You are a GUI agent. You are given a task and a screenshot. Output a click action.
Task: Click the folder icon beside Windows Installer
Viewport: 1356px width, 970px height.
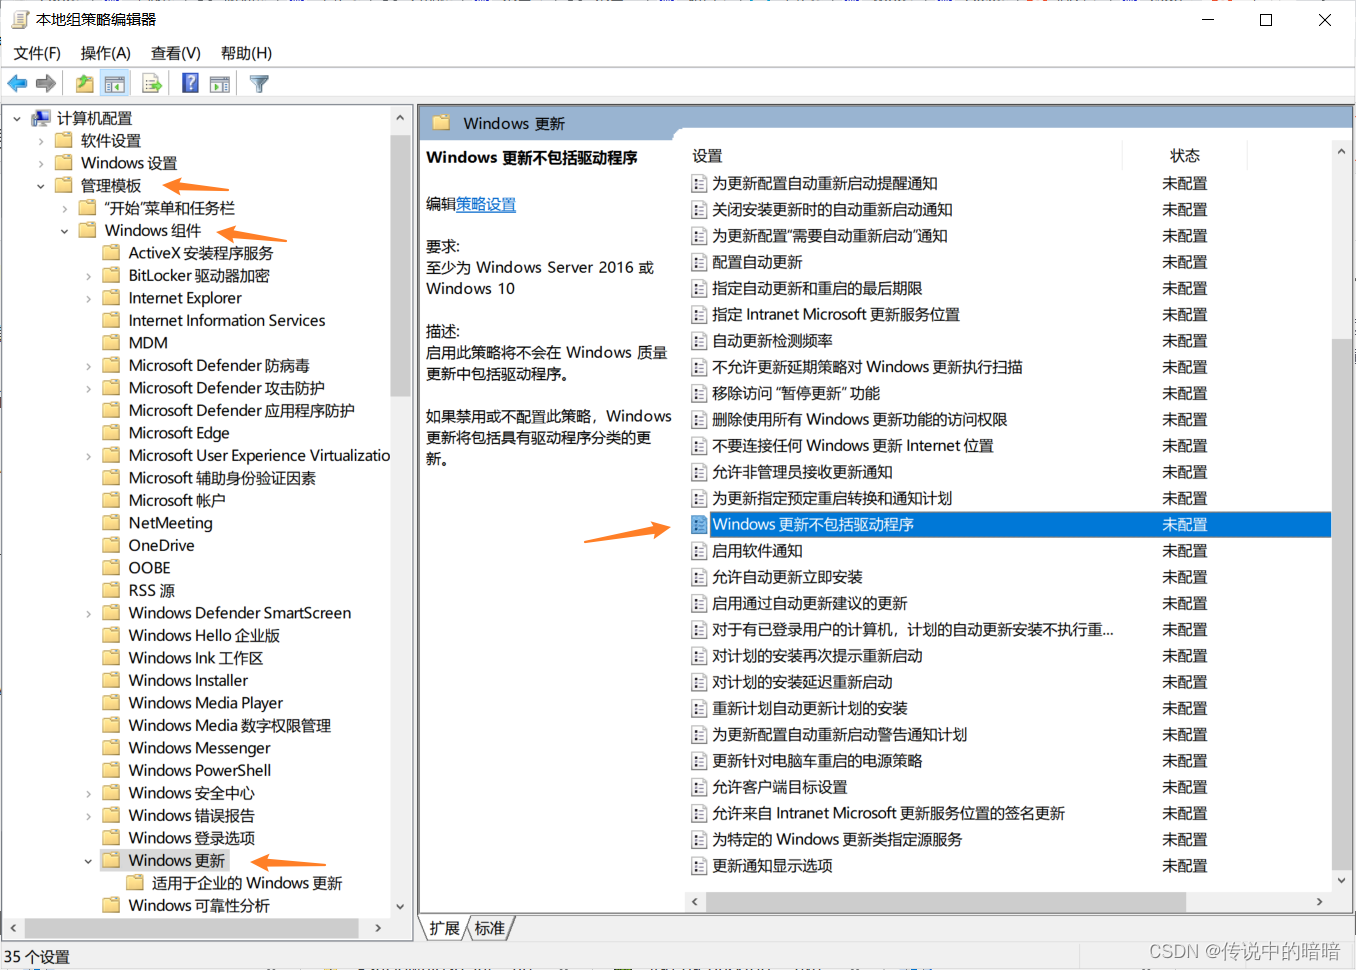click(112, 680)
